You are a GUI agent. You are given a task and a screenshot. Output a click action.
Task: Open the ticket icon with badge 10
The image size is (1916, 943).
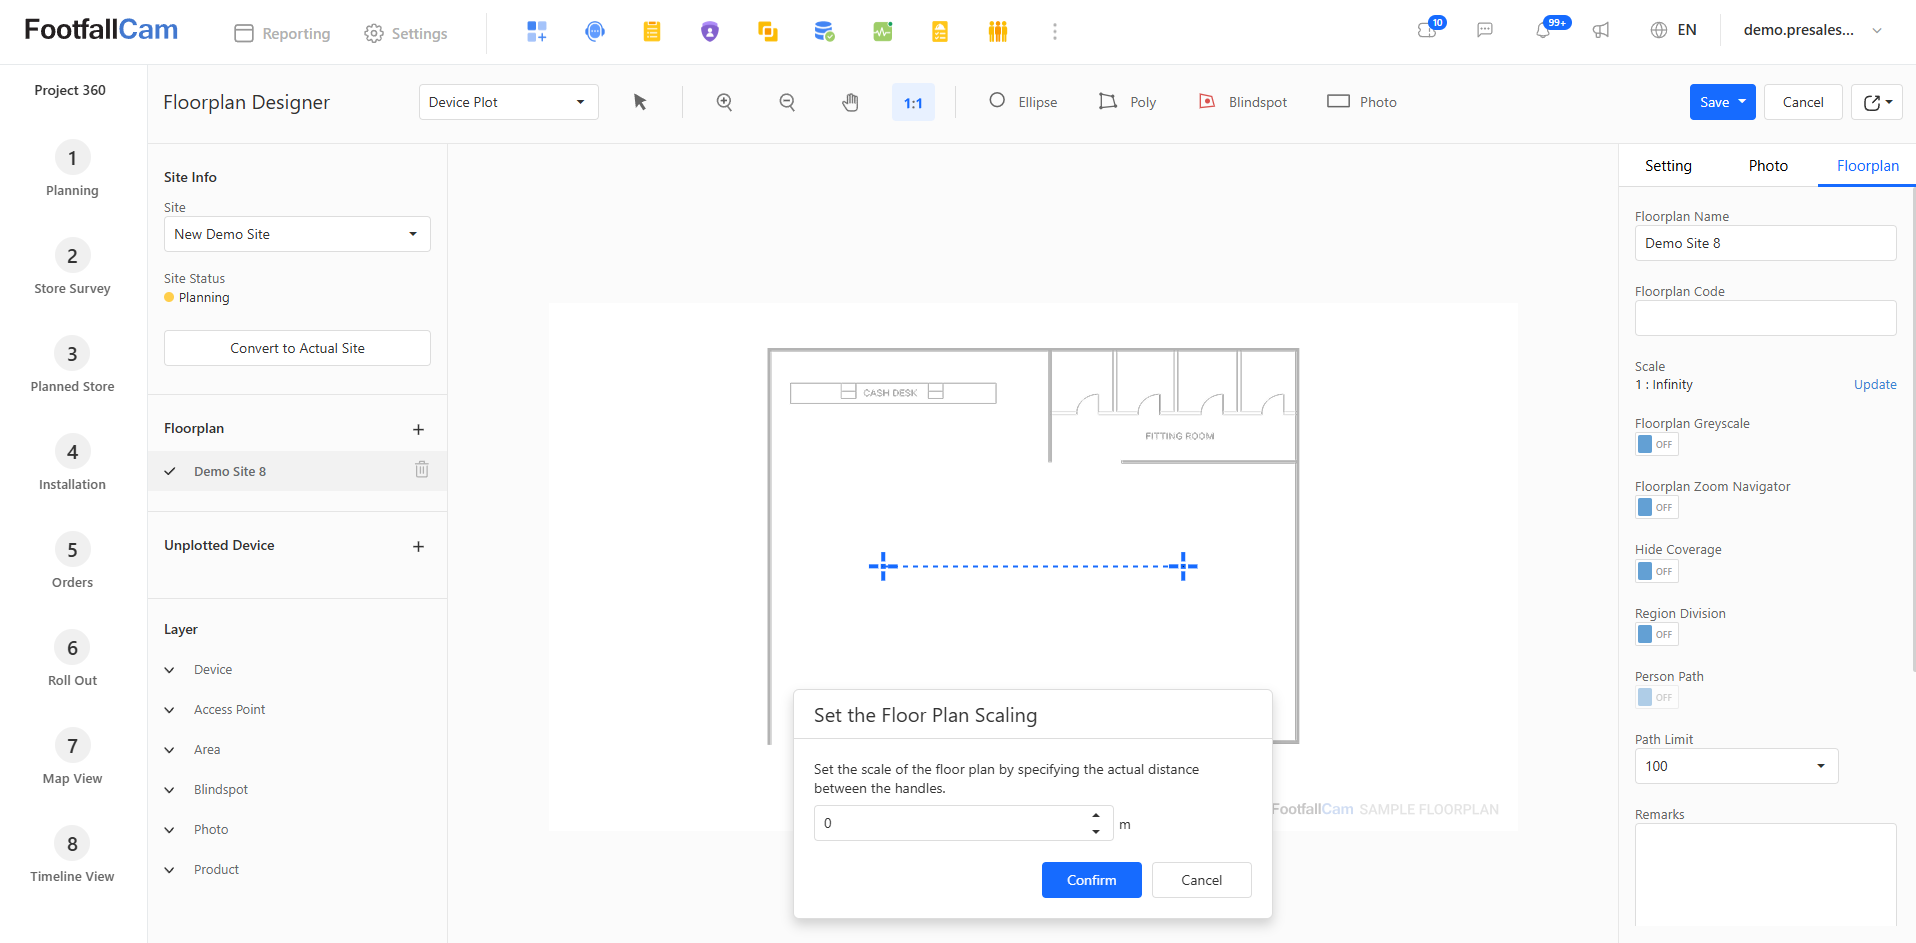1428,30
